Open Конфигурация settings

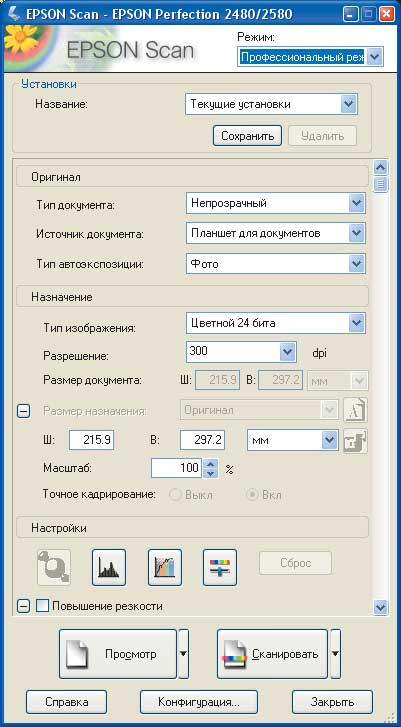point(198,701)
